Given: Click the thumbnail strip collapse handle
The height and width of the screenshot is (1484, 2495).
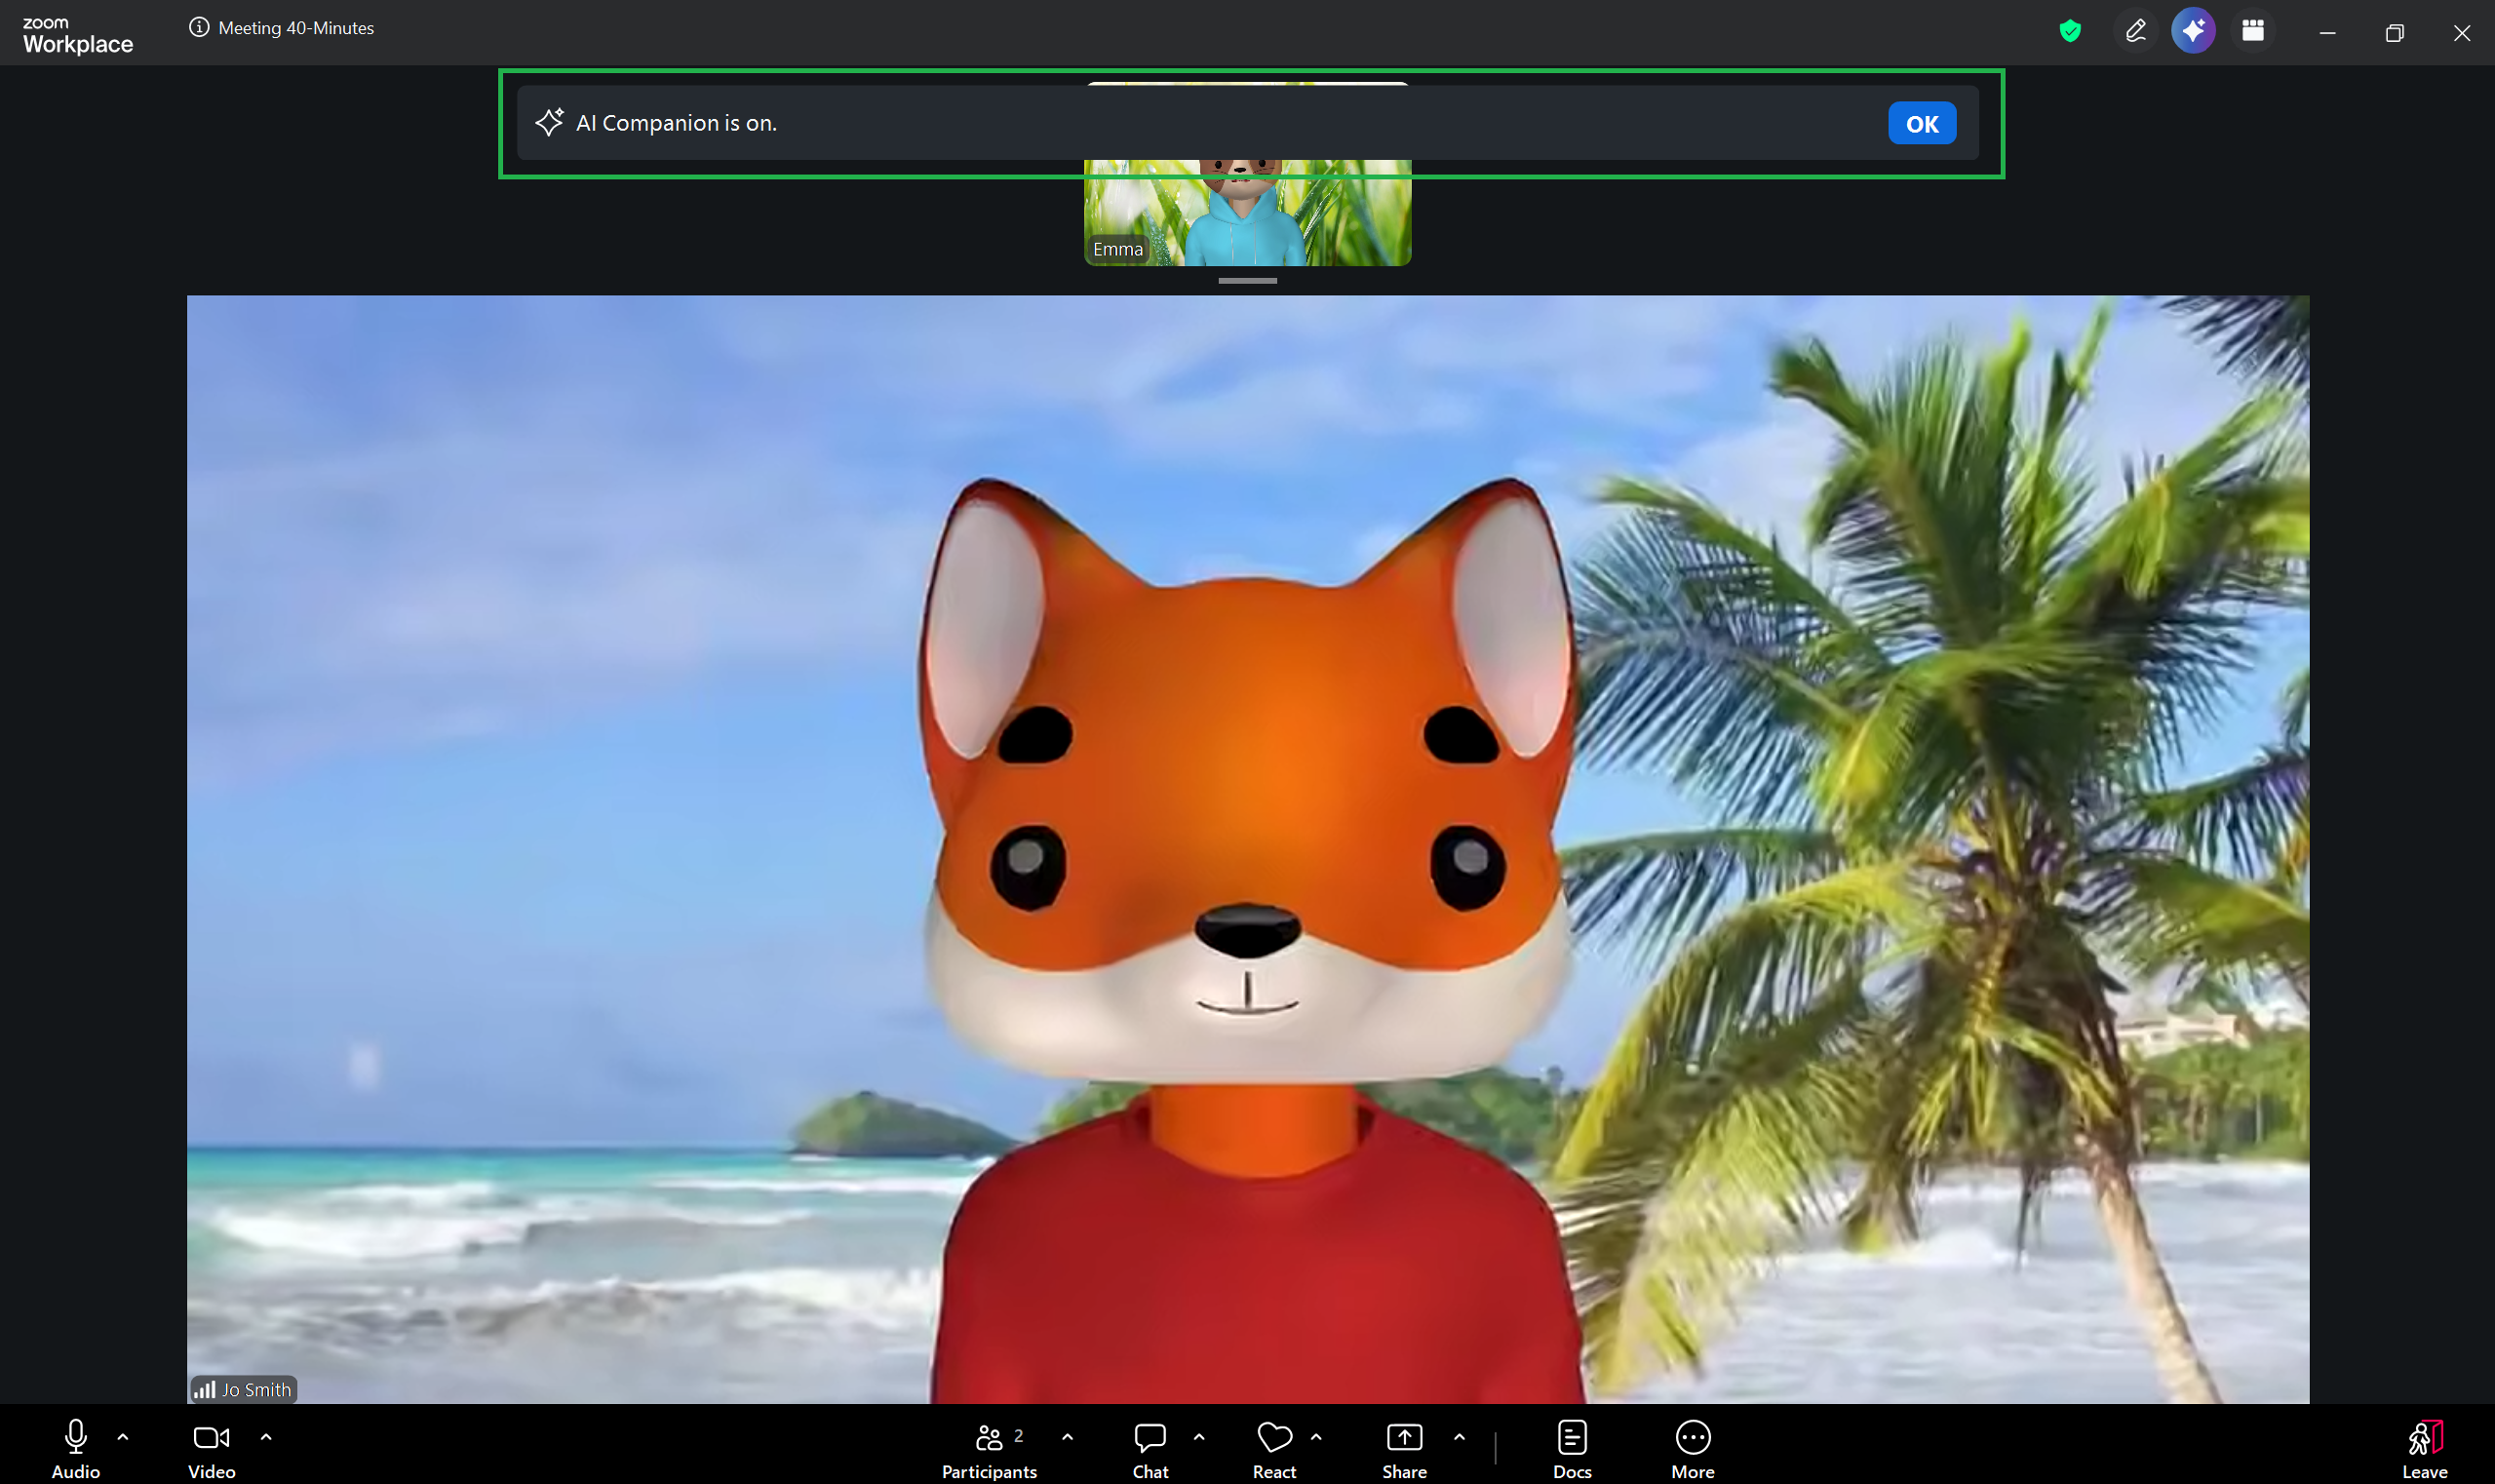Looking at the screenshot, I should [1247, 281].
